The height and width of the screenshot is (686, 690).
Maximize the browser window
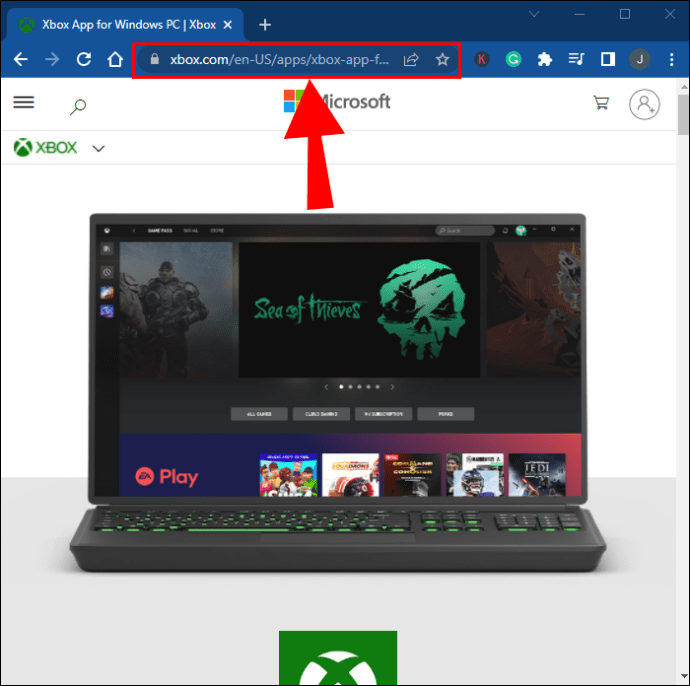pyautogui.click(x=625, y=14)
